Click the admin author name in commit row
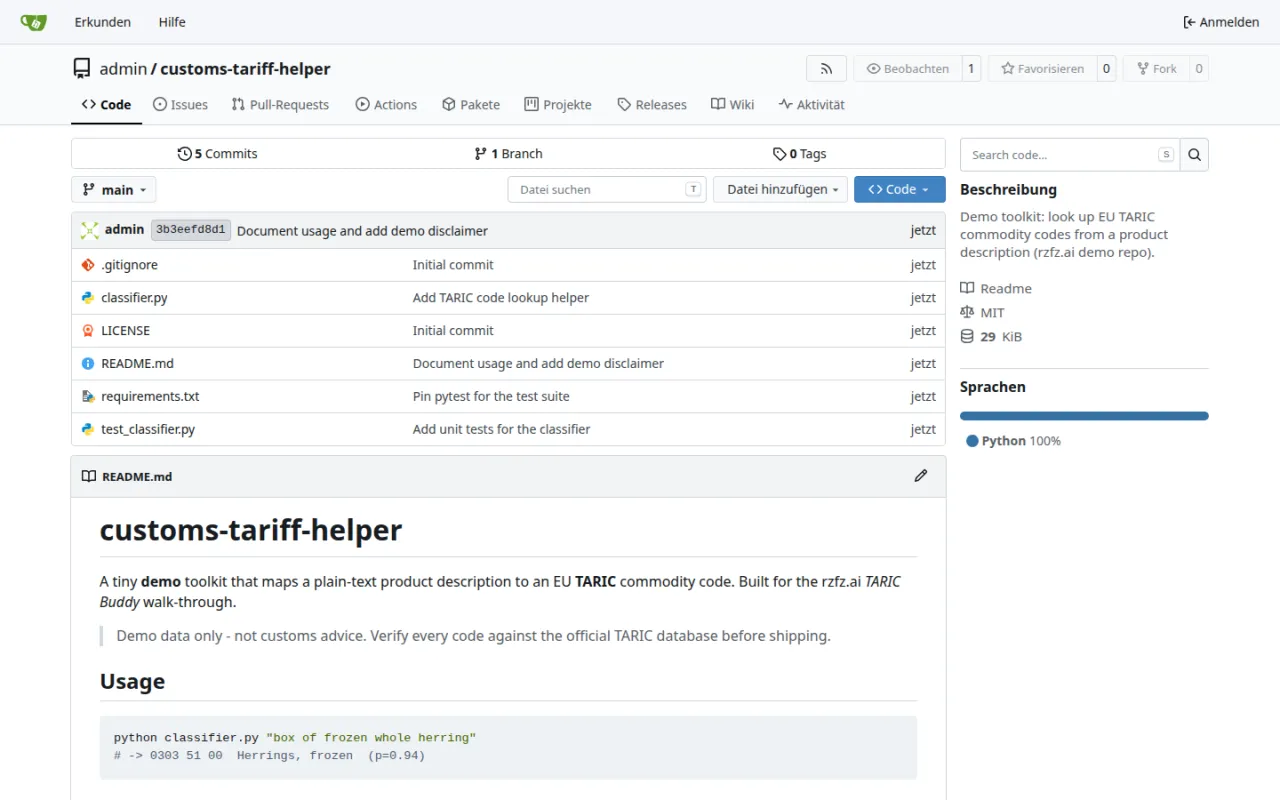 [x=124, y=230]
